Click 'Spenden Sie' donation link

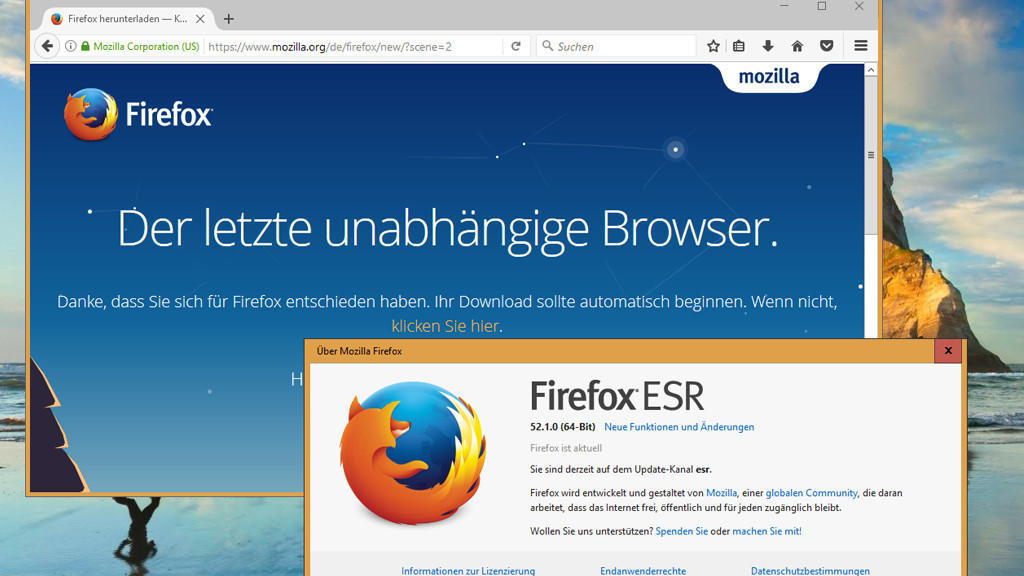682,531
